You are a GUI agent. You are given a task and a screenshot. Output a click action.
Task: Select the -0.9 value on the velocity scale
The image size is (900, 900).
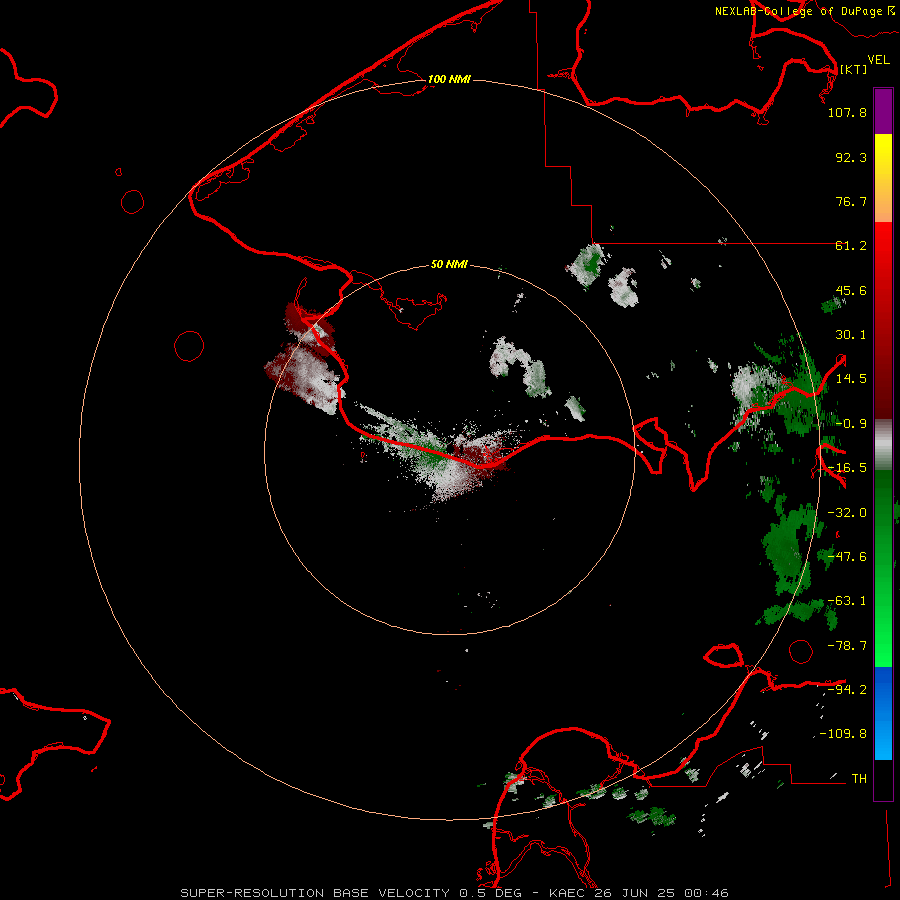tap(851, 424)
